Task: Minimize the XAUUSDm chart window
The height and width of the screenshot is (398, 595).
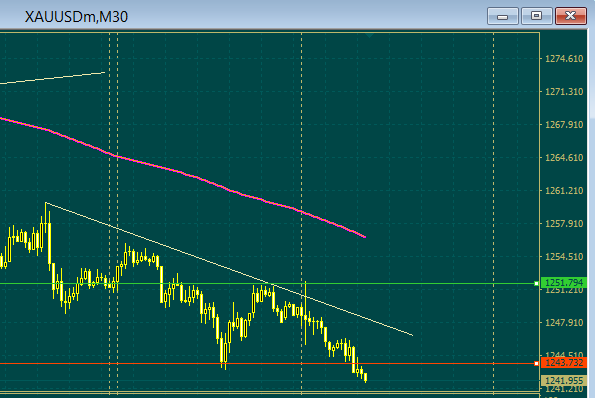Action: pos(502,16)
